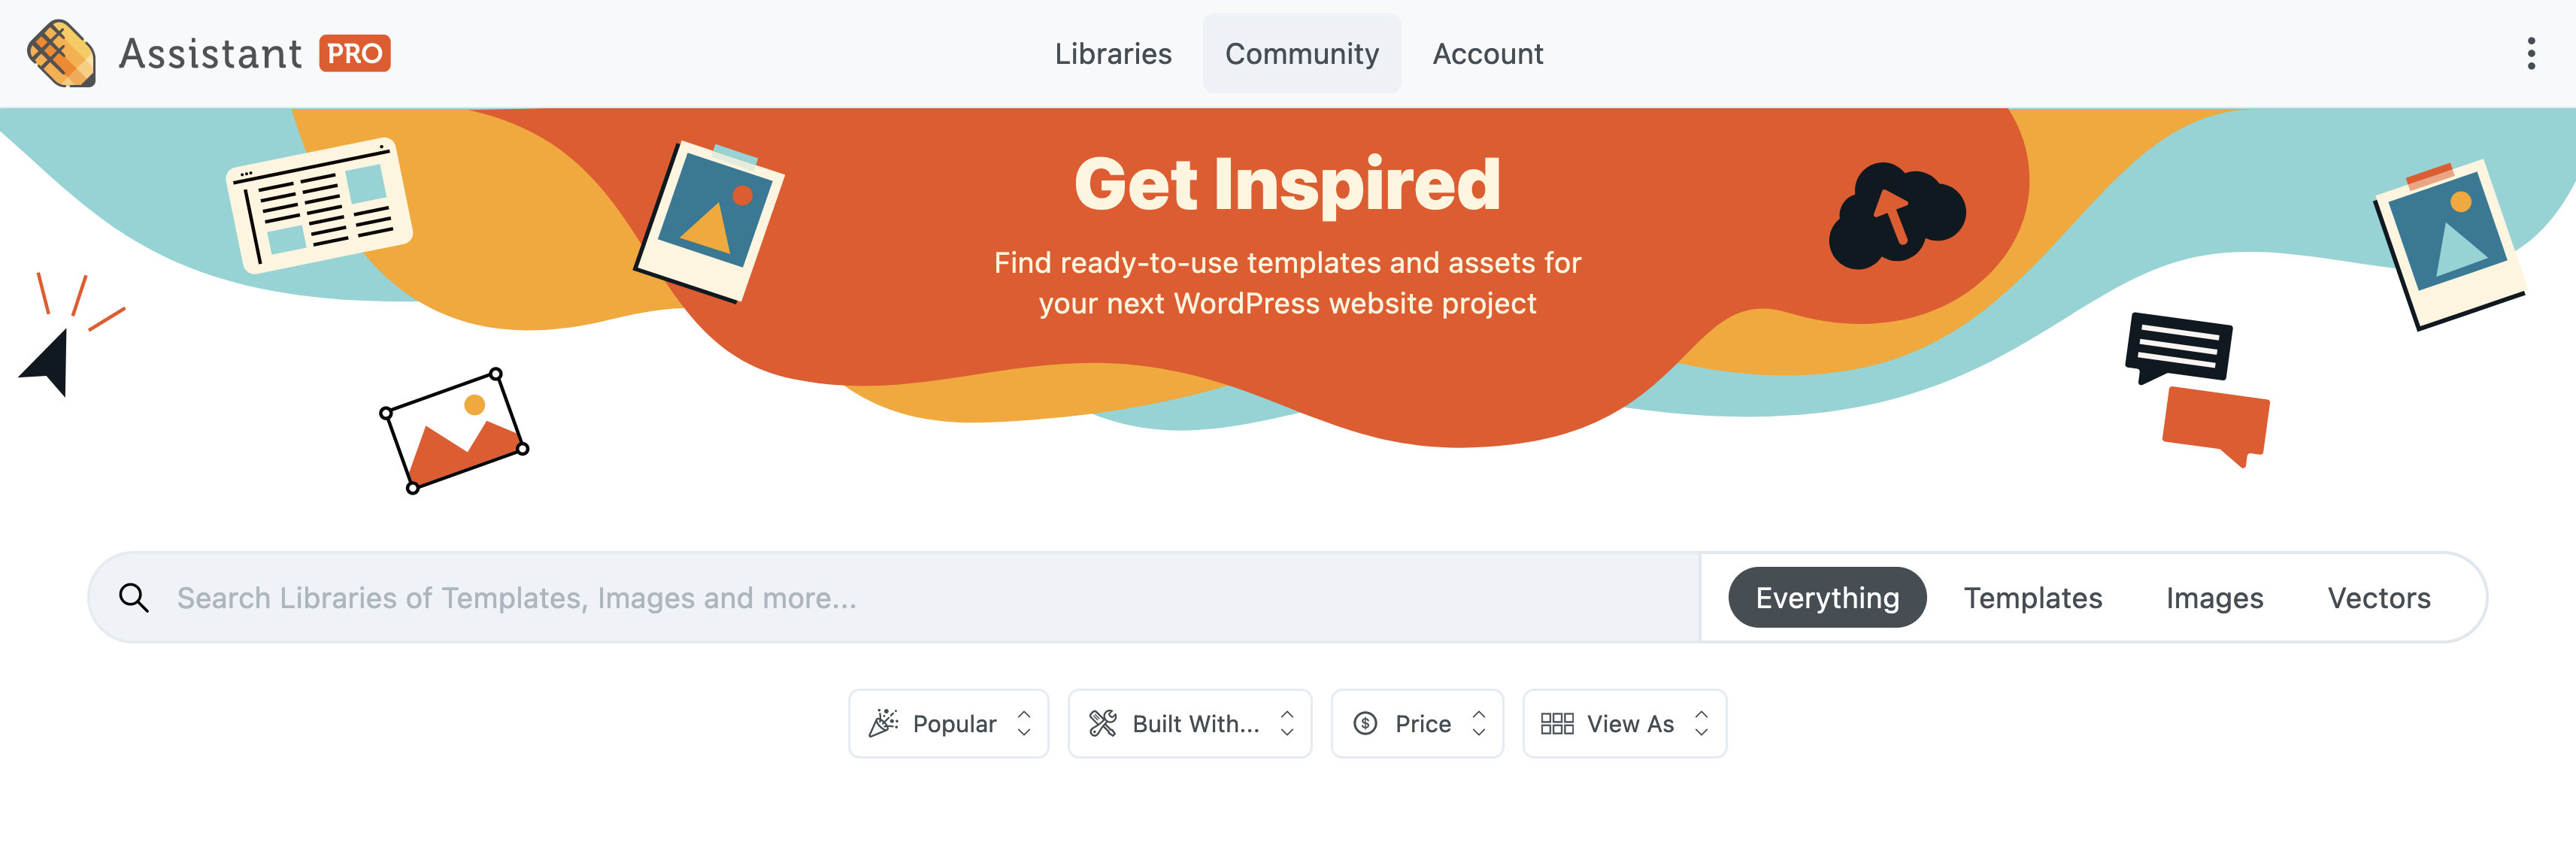
Task: Click the party popper icon on Popular filter
Action: tap(884, 723)
